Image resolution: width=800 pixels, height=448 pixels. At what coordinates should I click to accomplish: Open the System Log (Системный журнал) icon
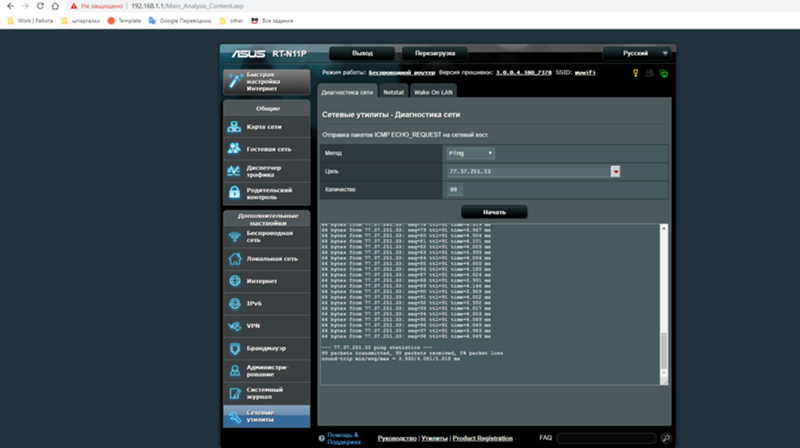click(235, 393)
